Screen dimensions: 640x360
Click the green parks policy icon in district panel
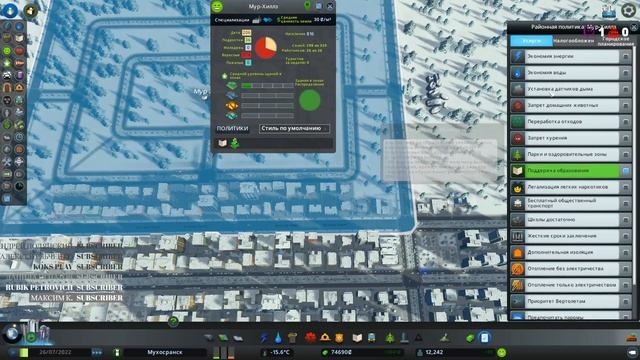coord(235,143)
